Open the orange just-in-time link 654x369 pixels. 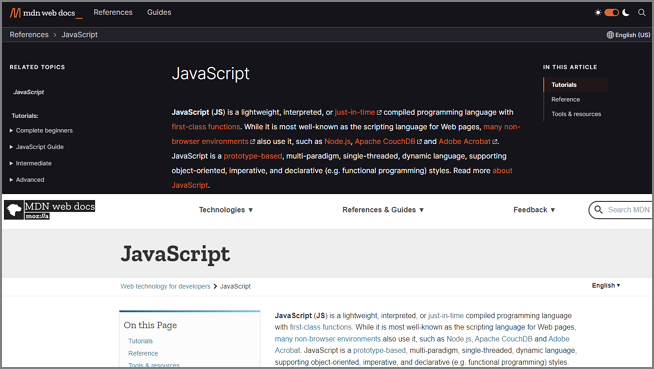coord(355,112)
